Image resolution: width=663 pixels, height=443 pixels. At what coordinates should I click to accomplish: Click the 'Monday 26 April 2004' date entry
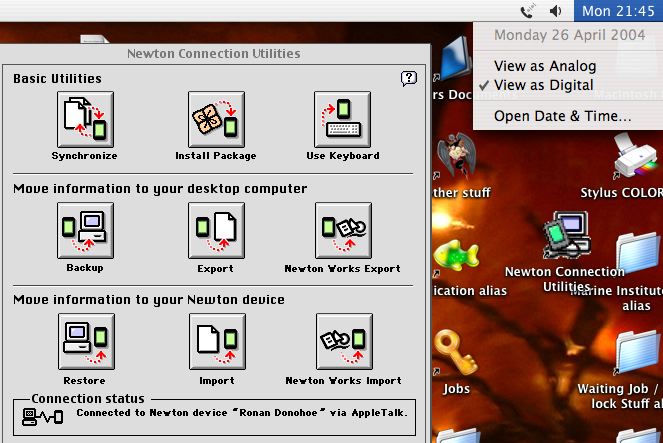pyautogui.click(x=570, y=35)
